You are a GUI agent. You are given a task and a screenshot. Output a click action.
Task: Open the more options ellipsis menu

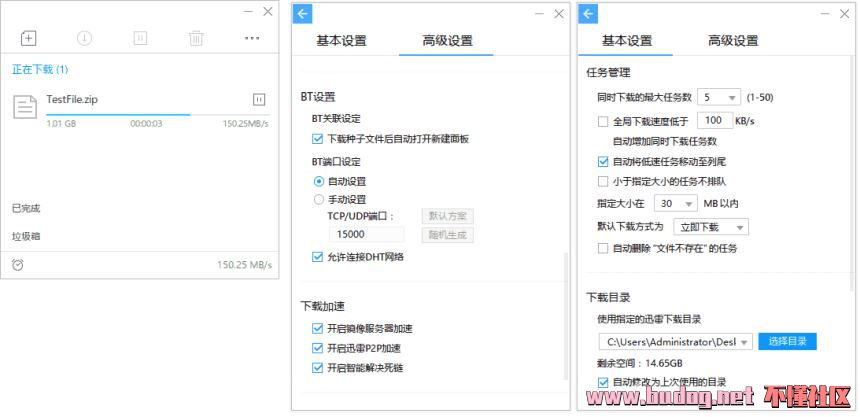click(x=252, y=38)
